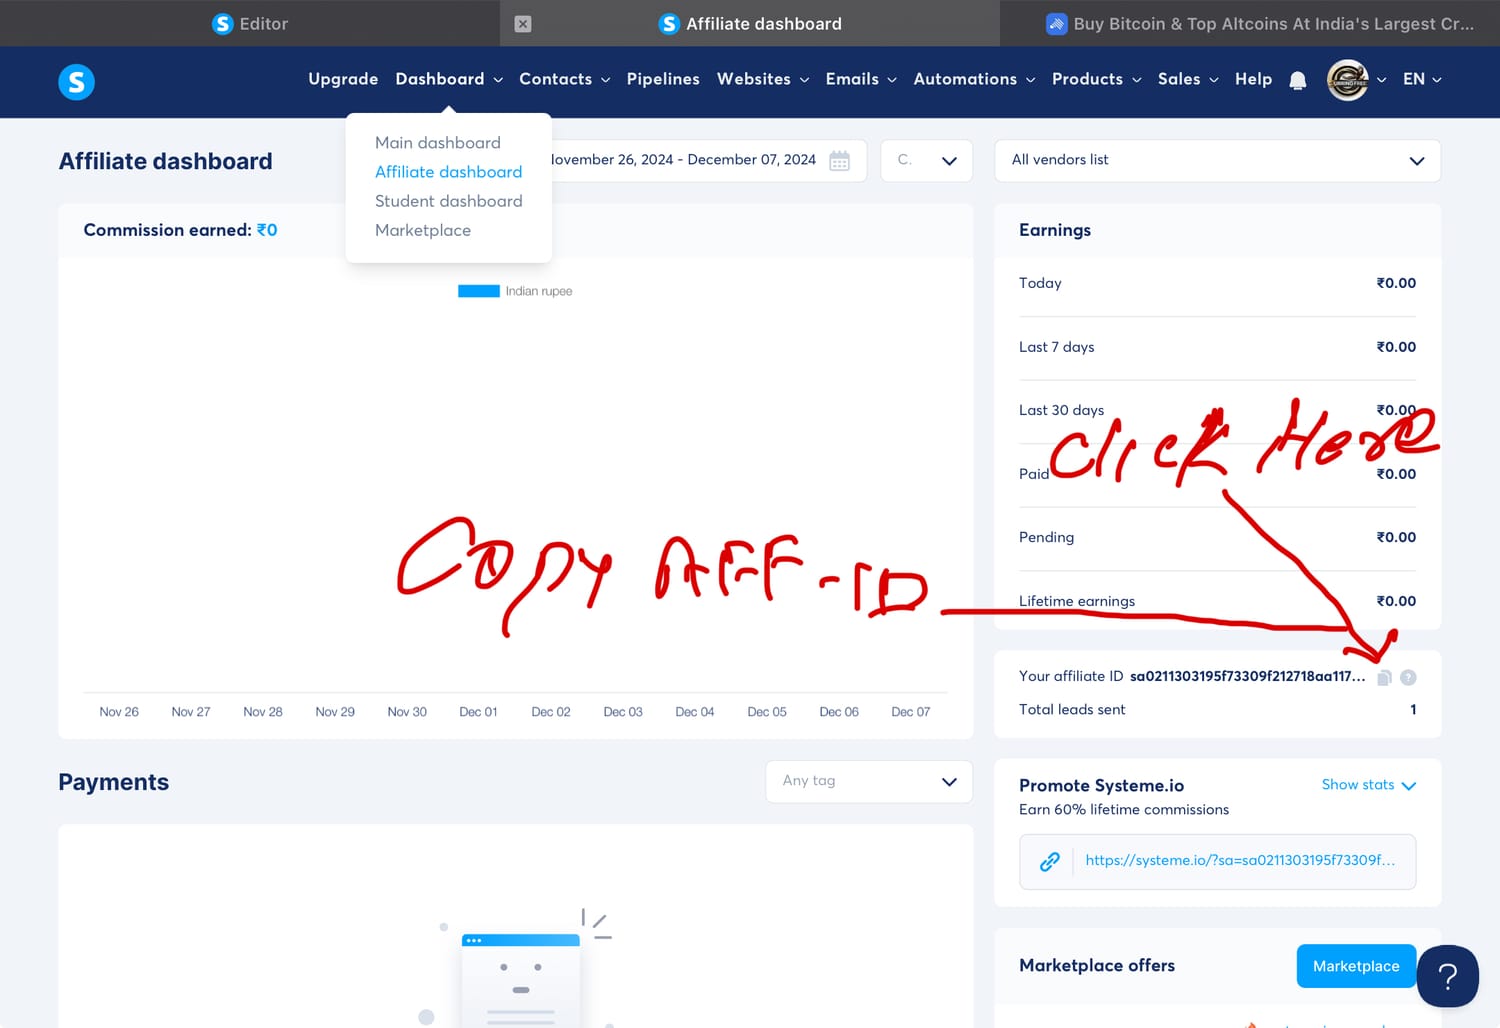Open the Any tag dropdown
The width and height of the screenshot is (1500, 1028).
pyautogui.click(x=869, y=781)
